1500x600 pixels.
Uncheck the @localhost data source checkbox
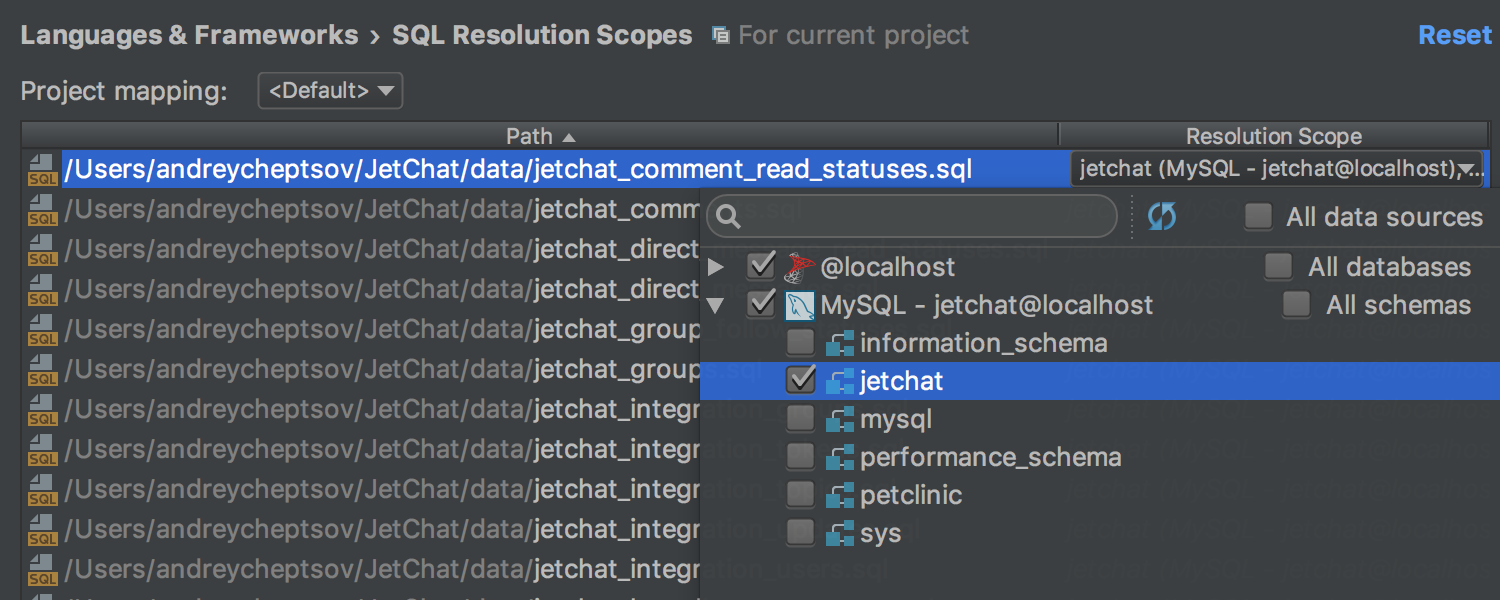click(x=762, y=266)
